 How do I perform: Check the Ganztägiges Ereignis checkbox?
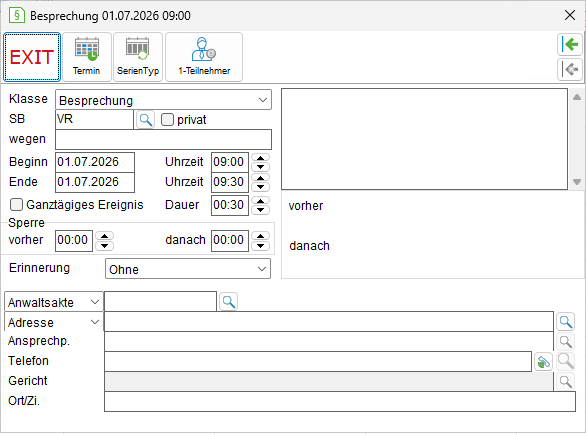(x=16, y=205)
